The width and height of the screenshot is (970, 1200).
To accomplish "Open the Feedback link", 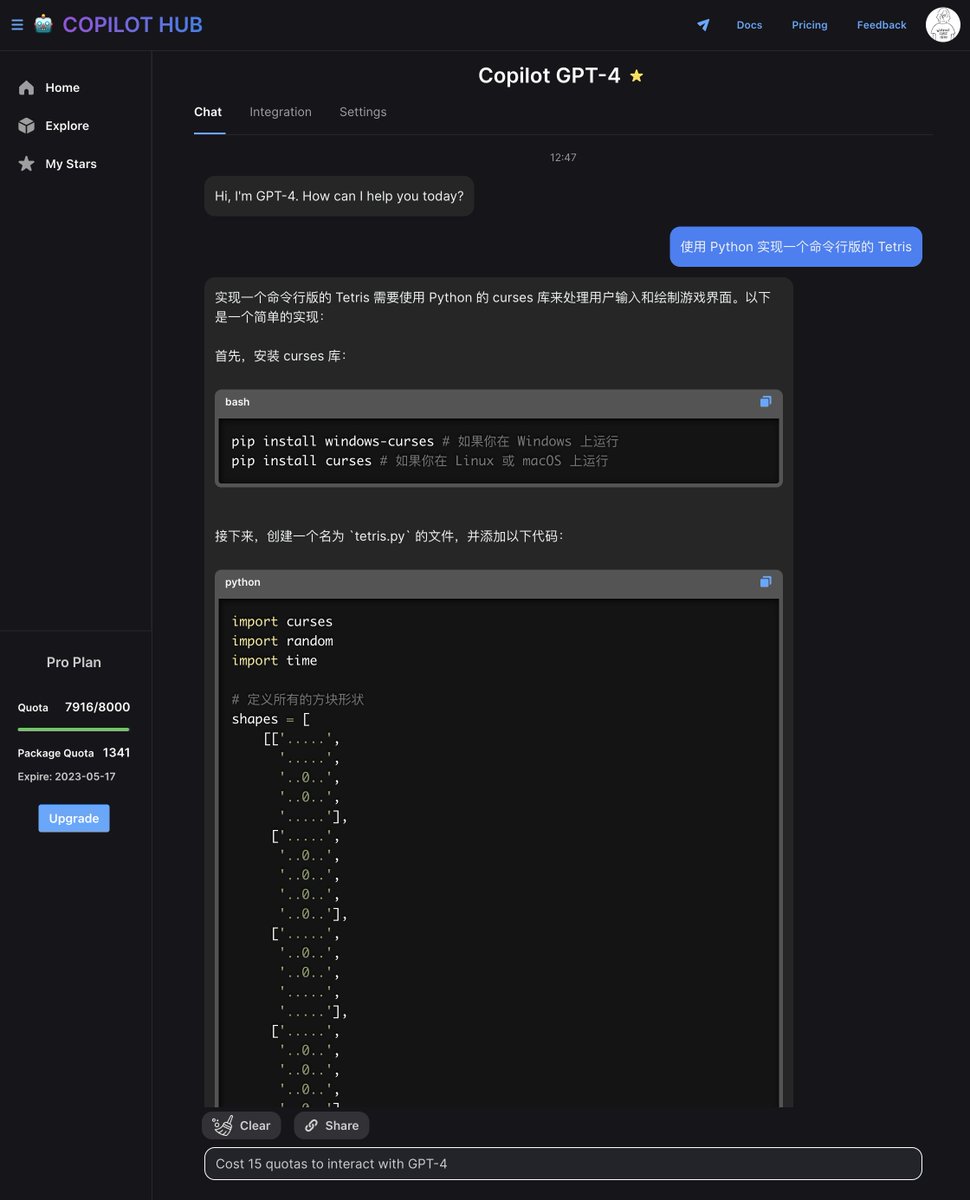I will pos(881,25).
